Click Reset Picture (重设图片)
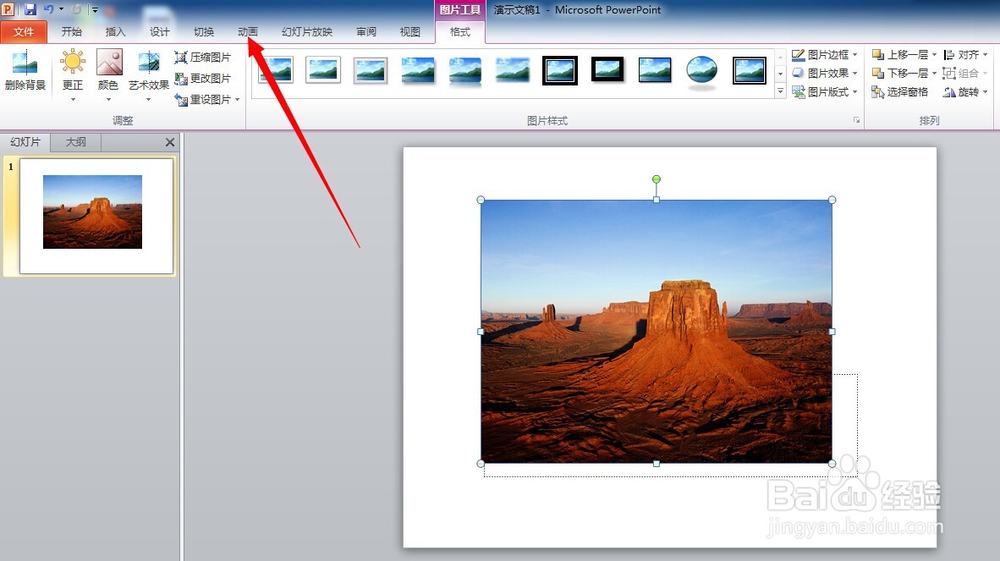Viewport: 1000px width, 561px height. point(203,99)
